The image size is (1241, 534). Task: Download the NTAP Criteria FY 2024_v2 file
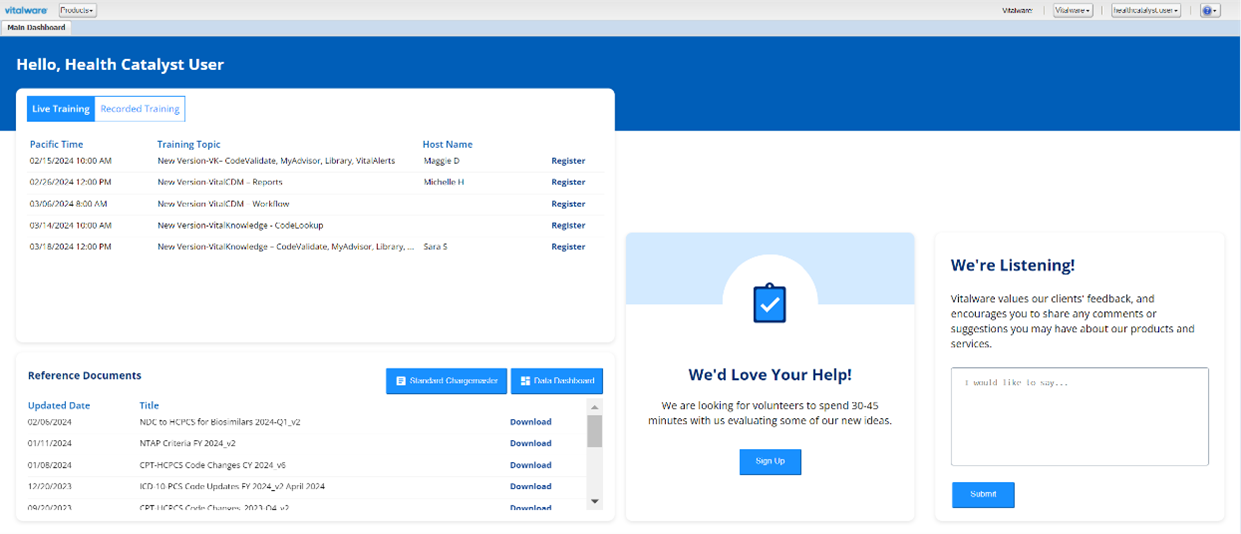(x=530, y=443)
